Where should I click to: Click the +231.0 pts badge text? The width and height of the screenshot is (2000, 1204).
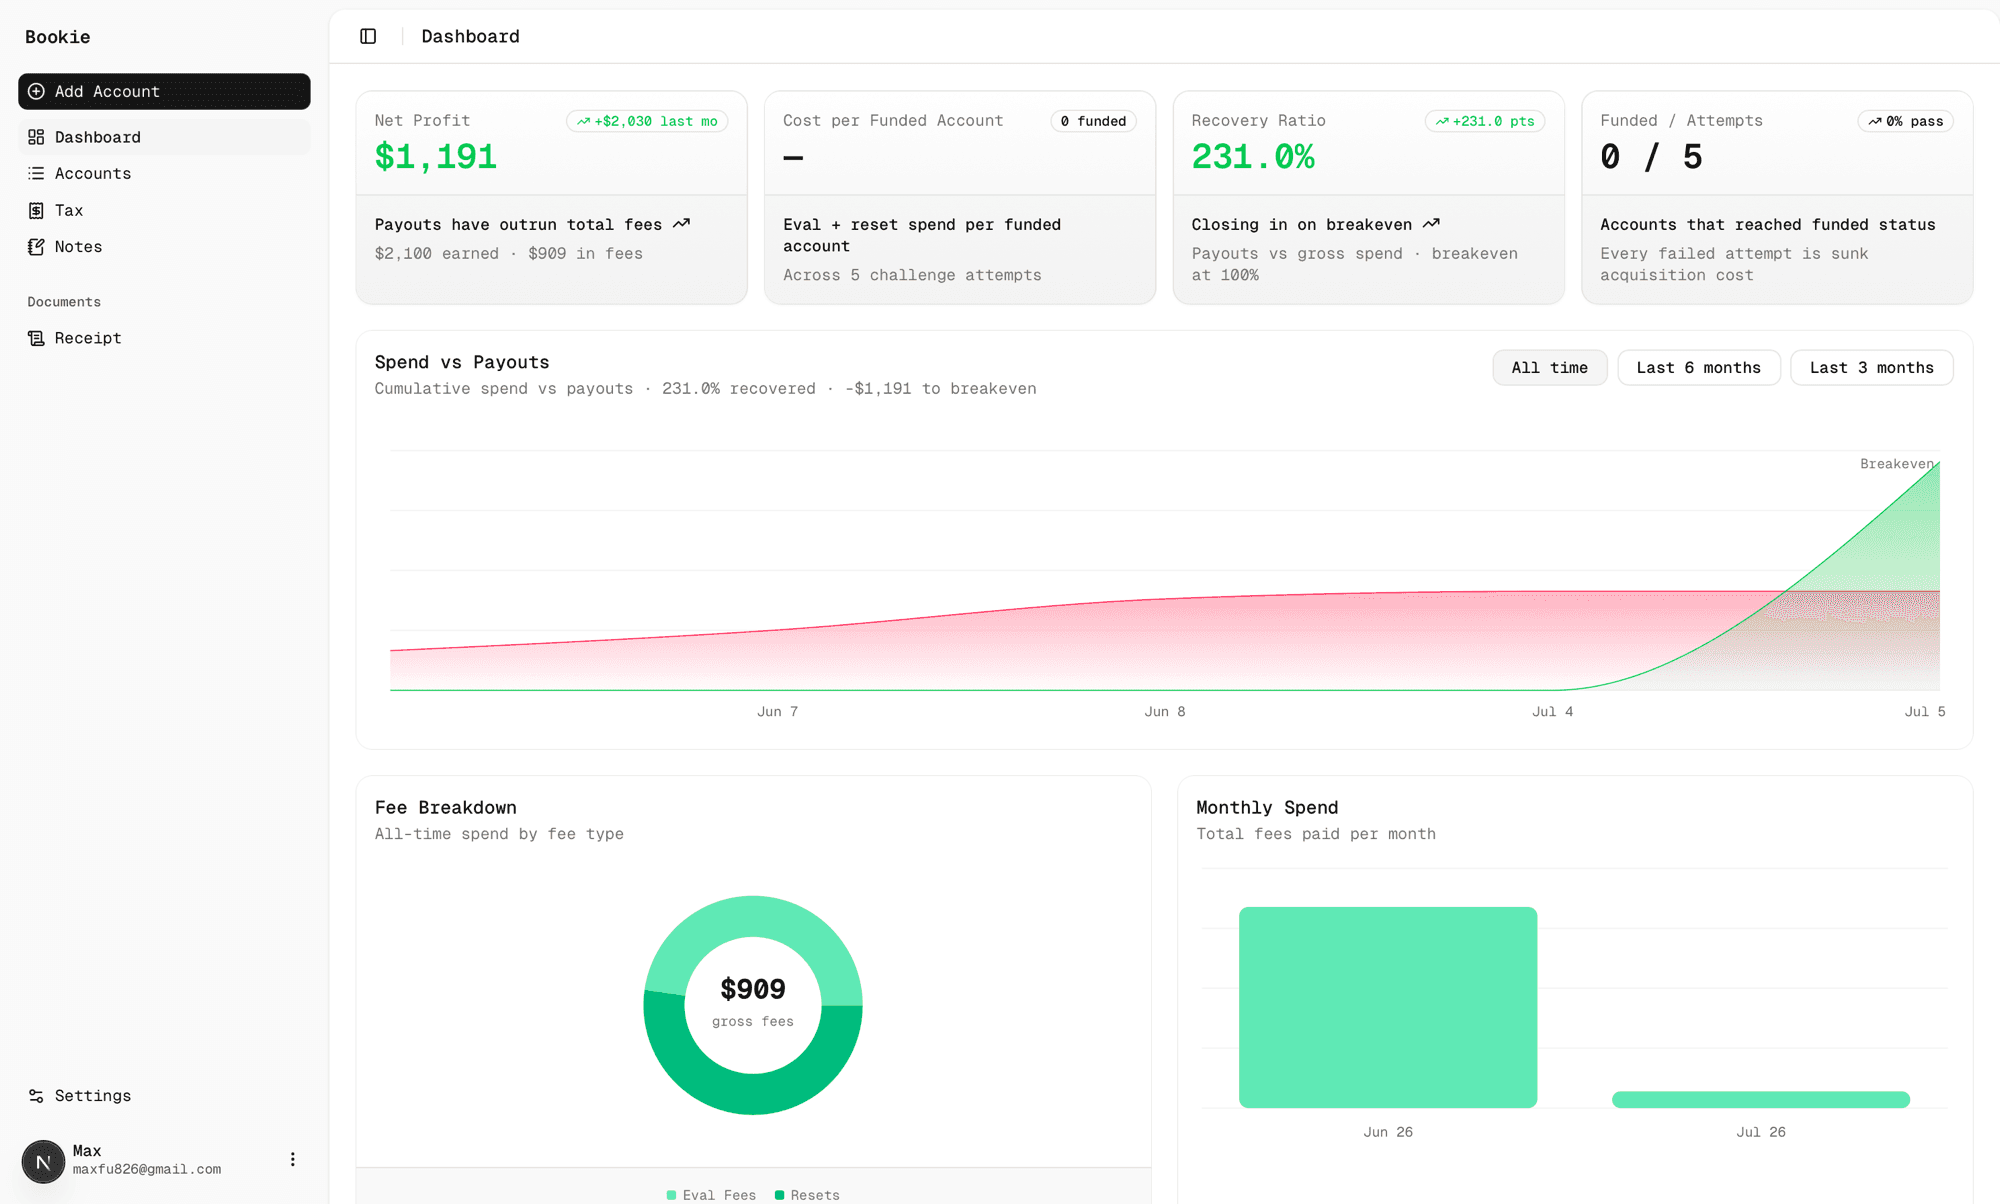tap(1494, 121)
